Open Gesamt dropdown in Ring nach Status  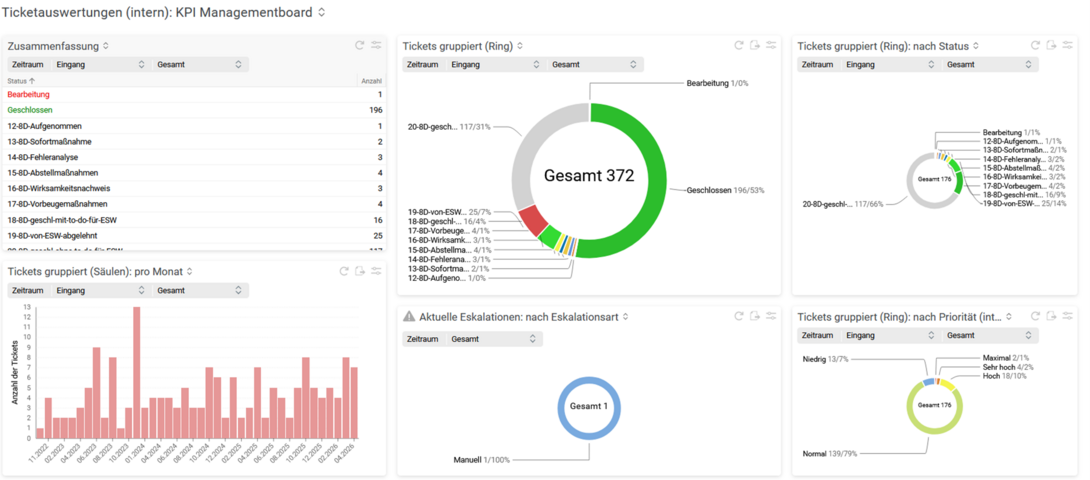coord(990,64)
